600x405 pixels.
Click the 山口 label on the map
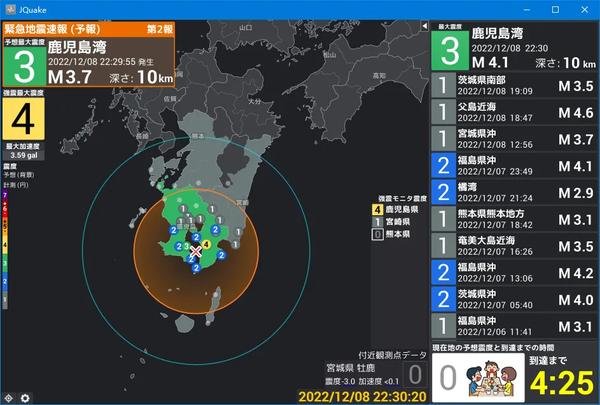246,28
